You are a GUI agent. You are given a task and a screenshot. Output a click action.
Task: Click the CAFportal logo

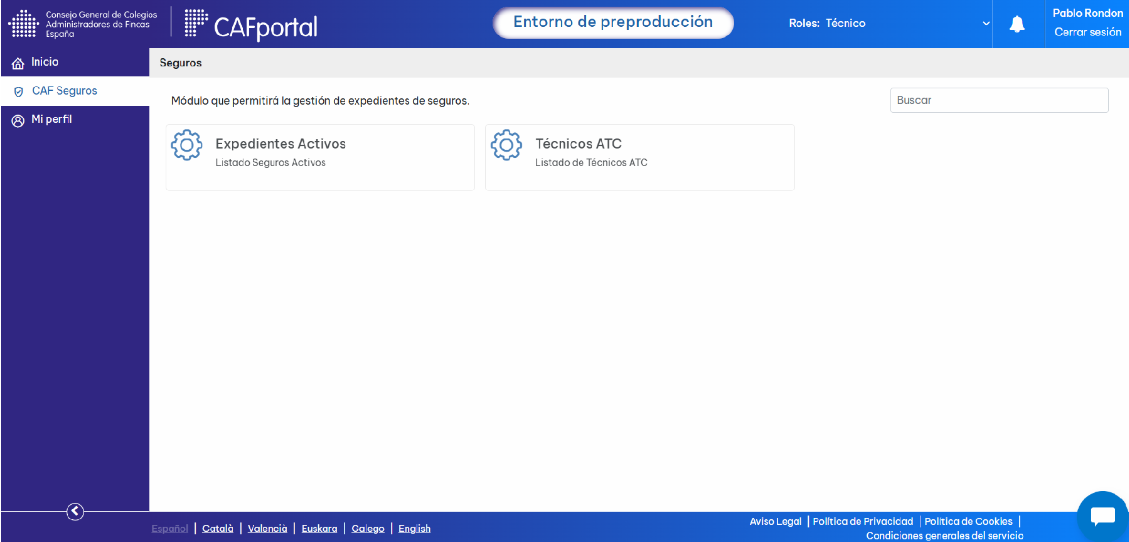click(x=251, y=24)
